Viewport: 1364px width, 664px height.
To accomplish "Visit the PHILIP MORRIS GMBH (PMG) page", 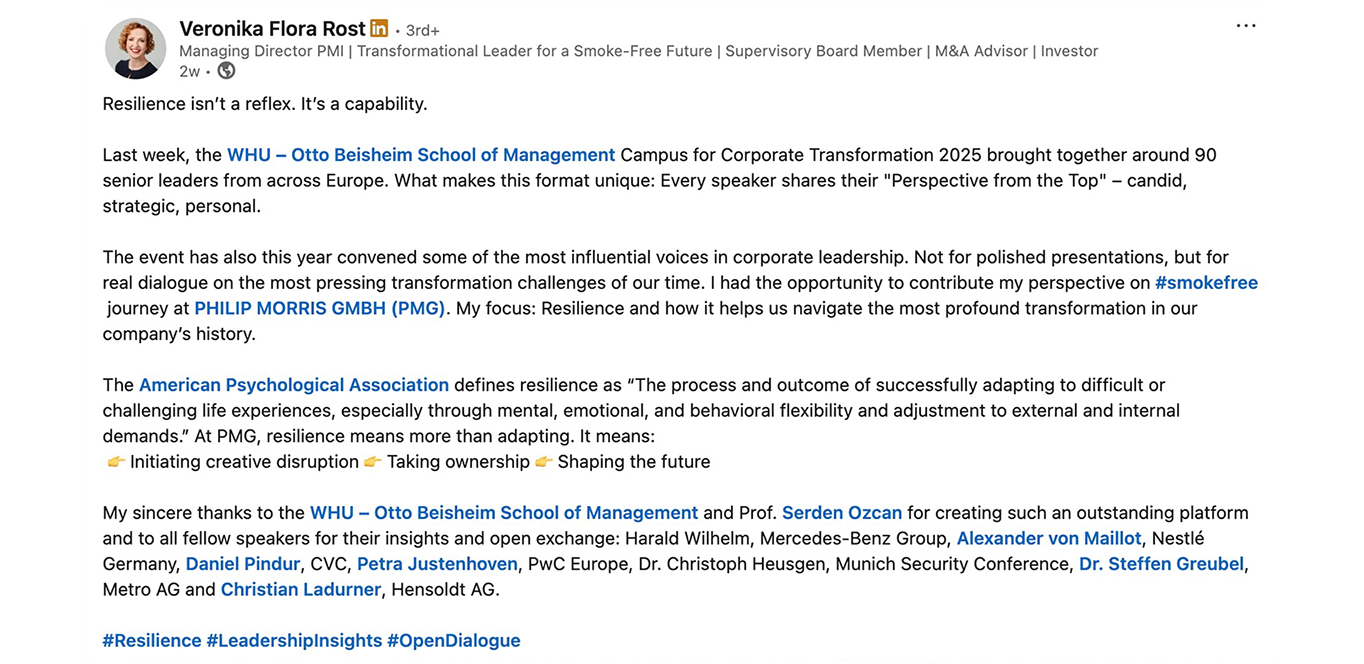I will (320, 308).
